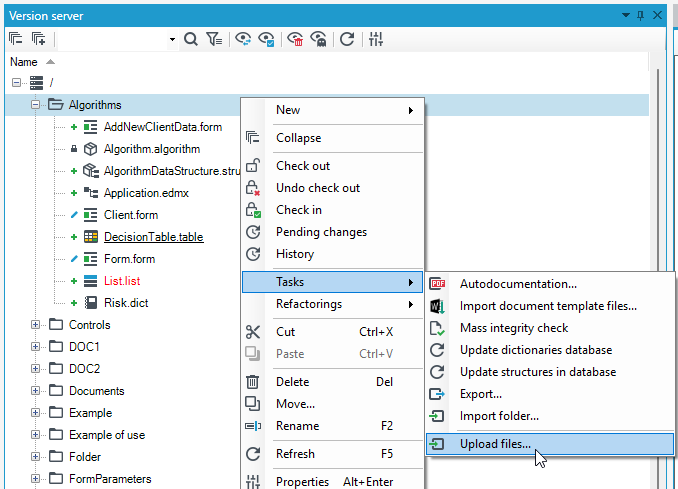Choose Cut from the context menu
Viewport: 678px width, 489px height.
[333, 332]
